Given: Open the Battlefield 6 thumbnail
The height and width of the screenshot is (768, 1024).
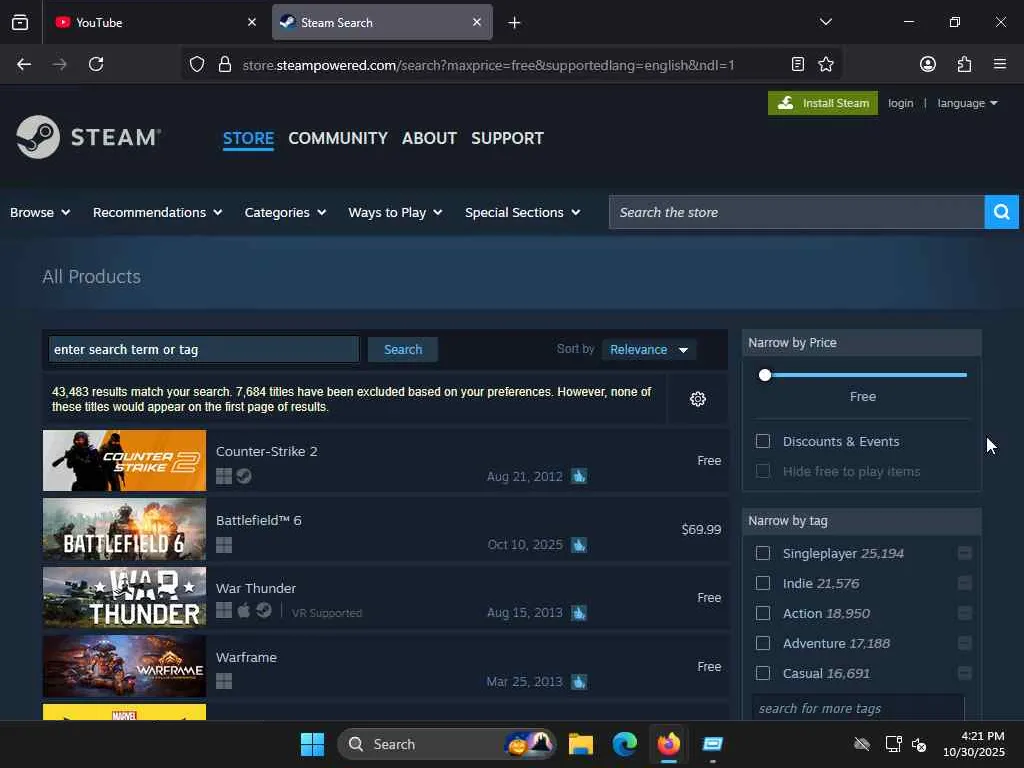Looking at the screenshot, I should [124, 529].
